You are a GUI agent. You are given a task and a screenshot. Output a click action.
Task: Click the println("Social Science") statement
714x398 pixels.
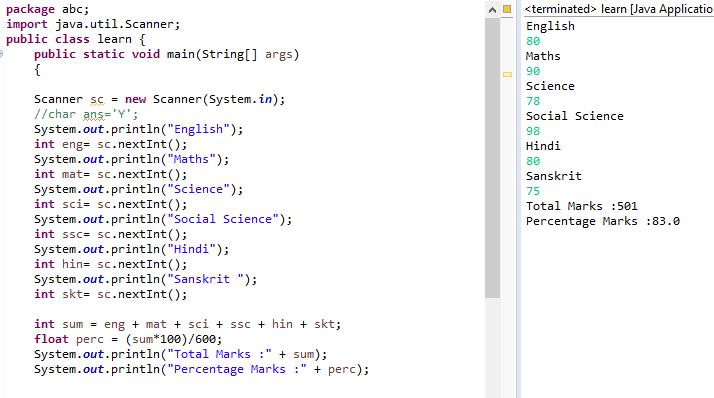click(163, 219)
